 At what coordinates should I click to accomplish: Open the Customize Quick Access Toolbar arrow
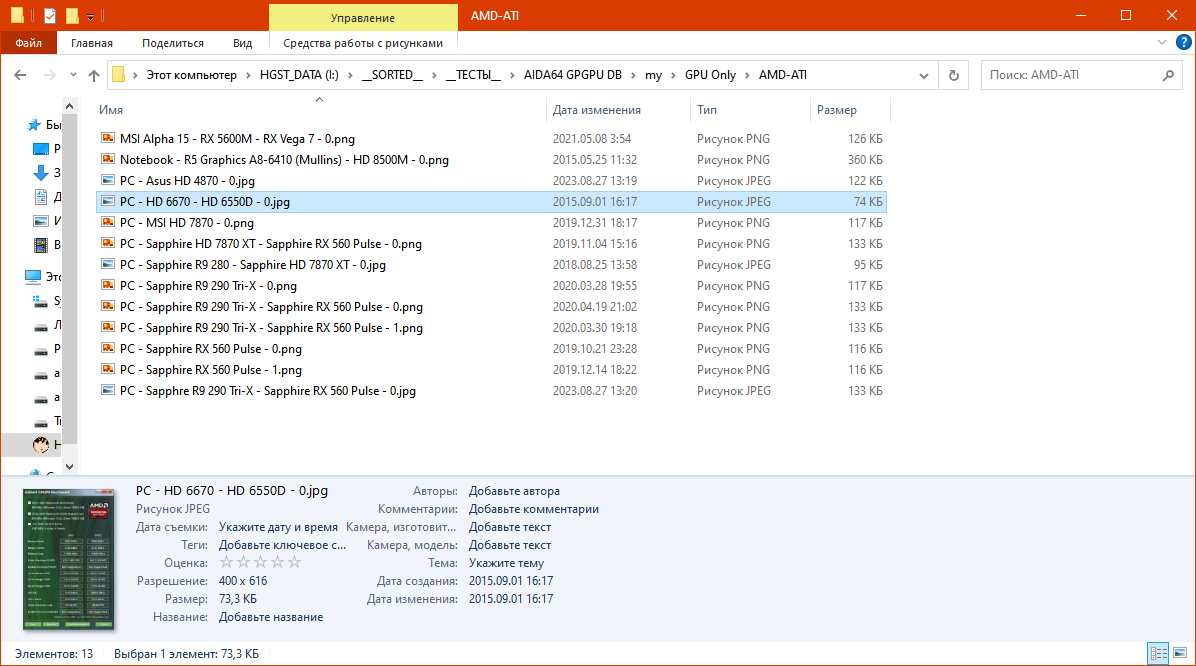90,16
